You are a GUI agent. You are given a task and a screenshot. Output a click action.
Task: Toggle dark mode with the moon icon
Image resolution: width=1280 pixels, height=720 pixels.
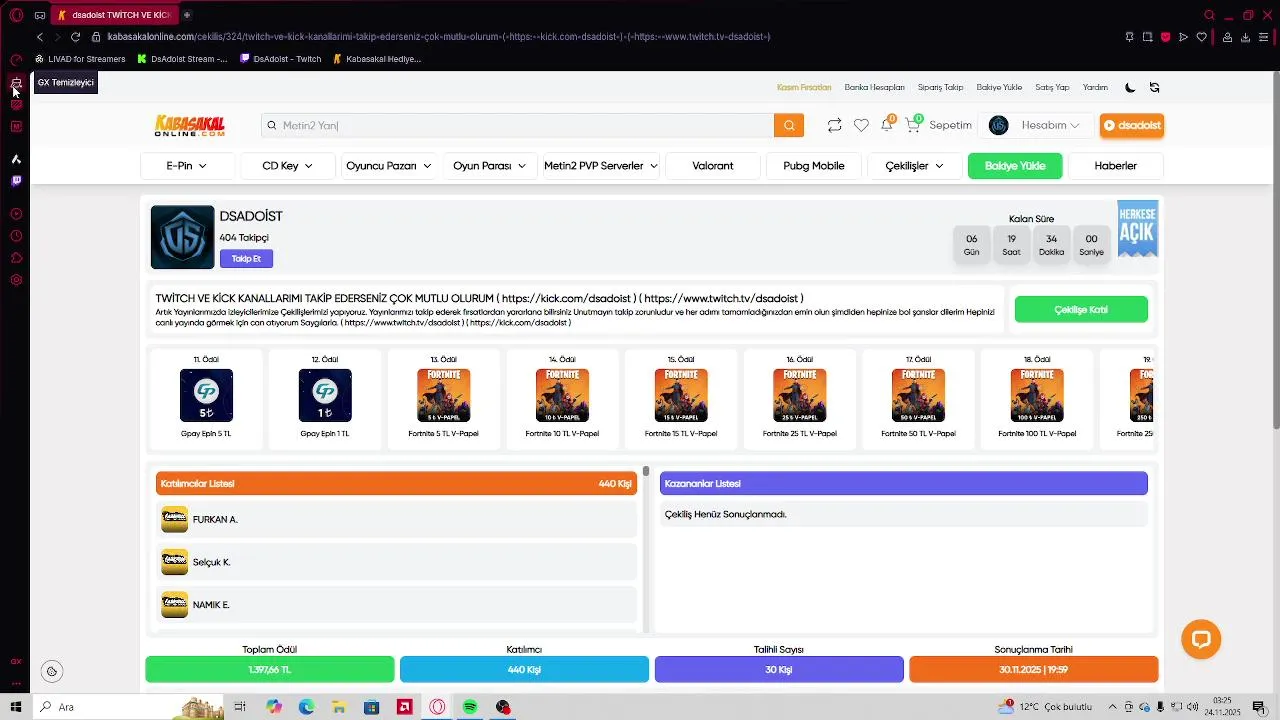tap(1130, 87)
